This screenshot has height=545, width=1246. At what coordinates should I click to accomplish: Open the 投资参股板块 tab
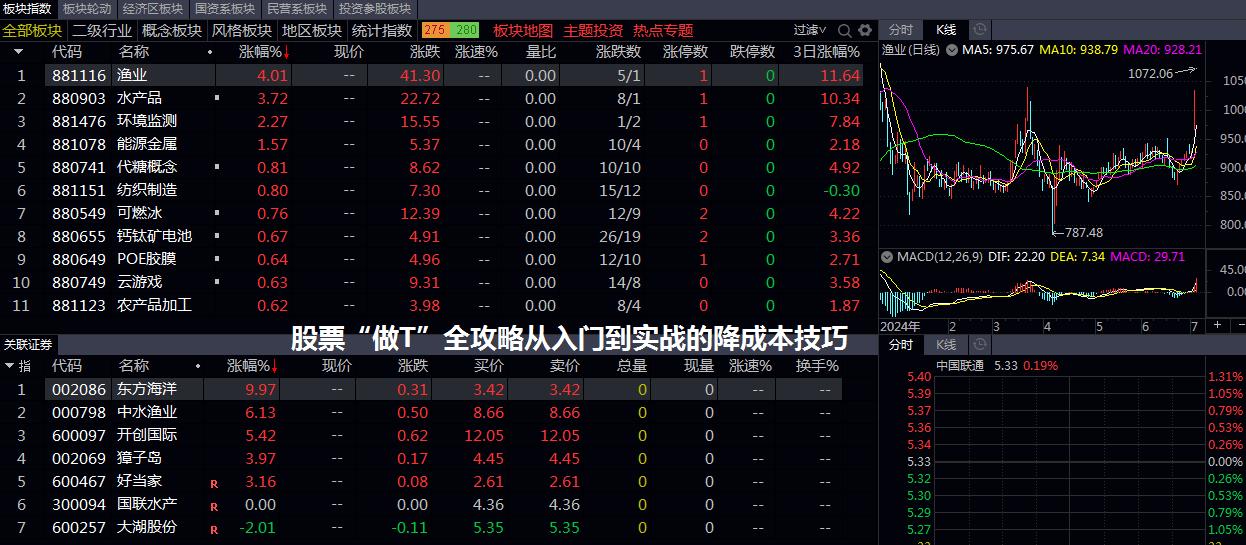[375, 8]
